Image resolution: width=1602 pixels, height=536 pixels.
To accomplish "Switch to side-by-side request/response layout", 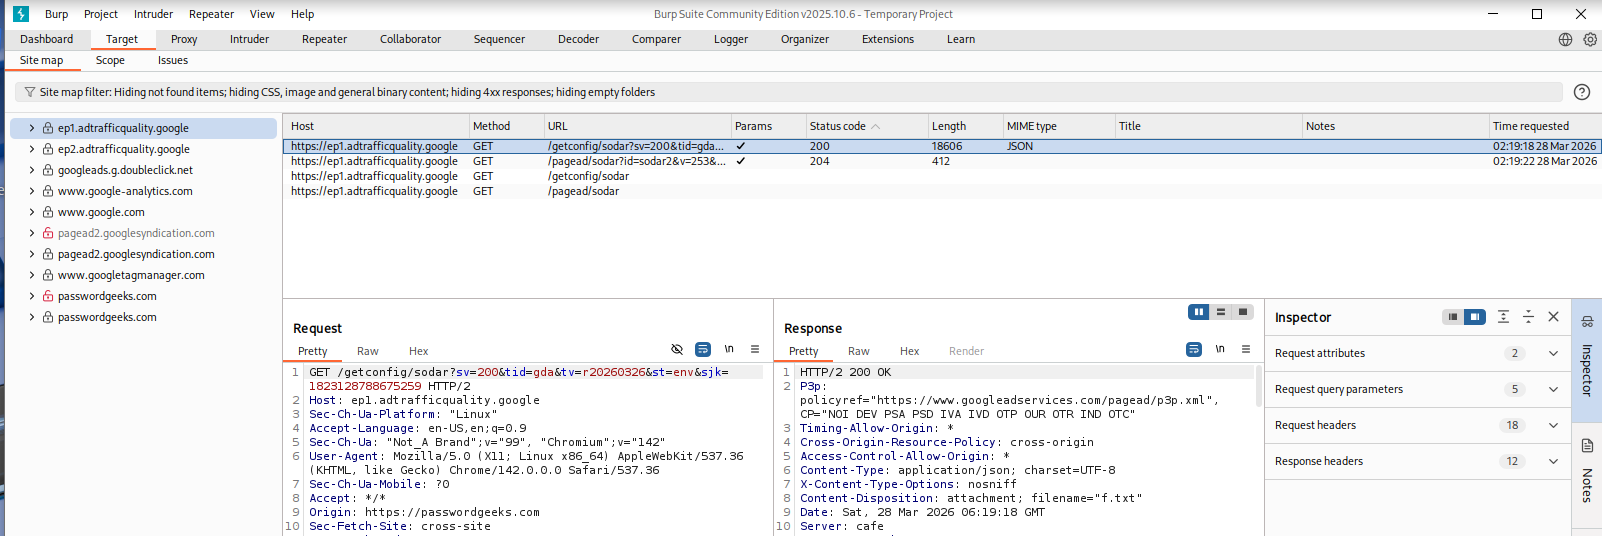I will [x=1198, y=312].
